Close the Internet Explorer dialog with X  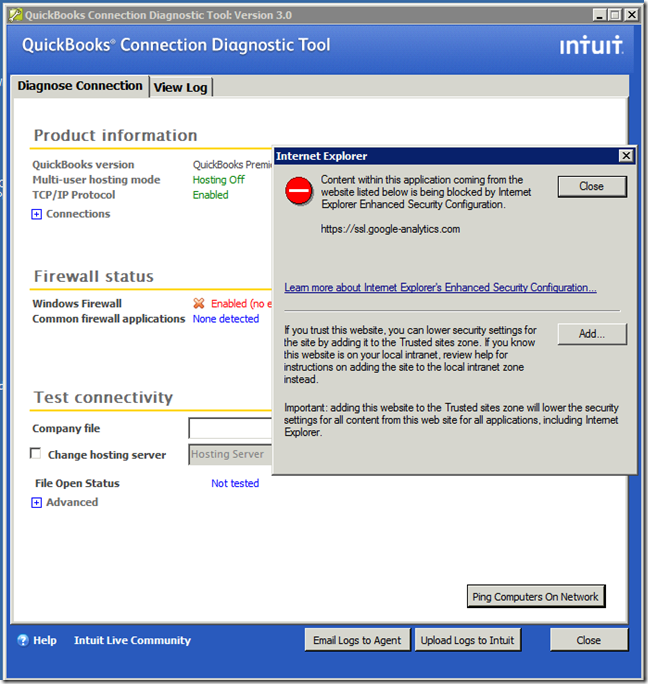tap(626, 156)
